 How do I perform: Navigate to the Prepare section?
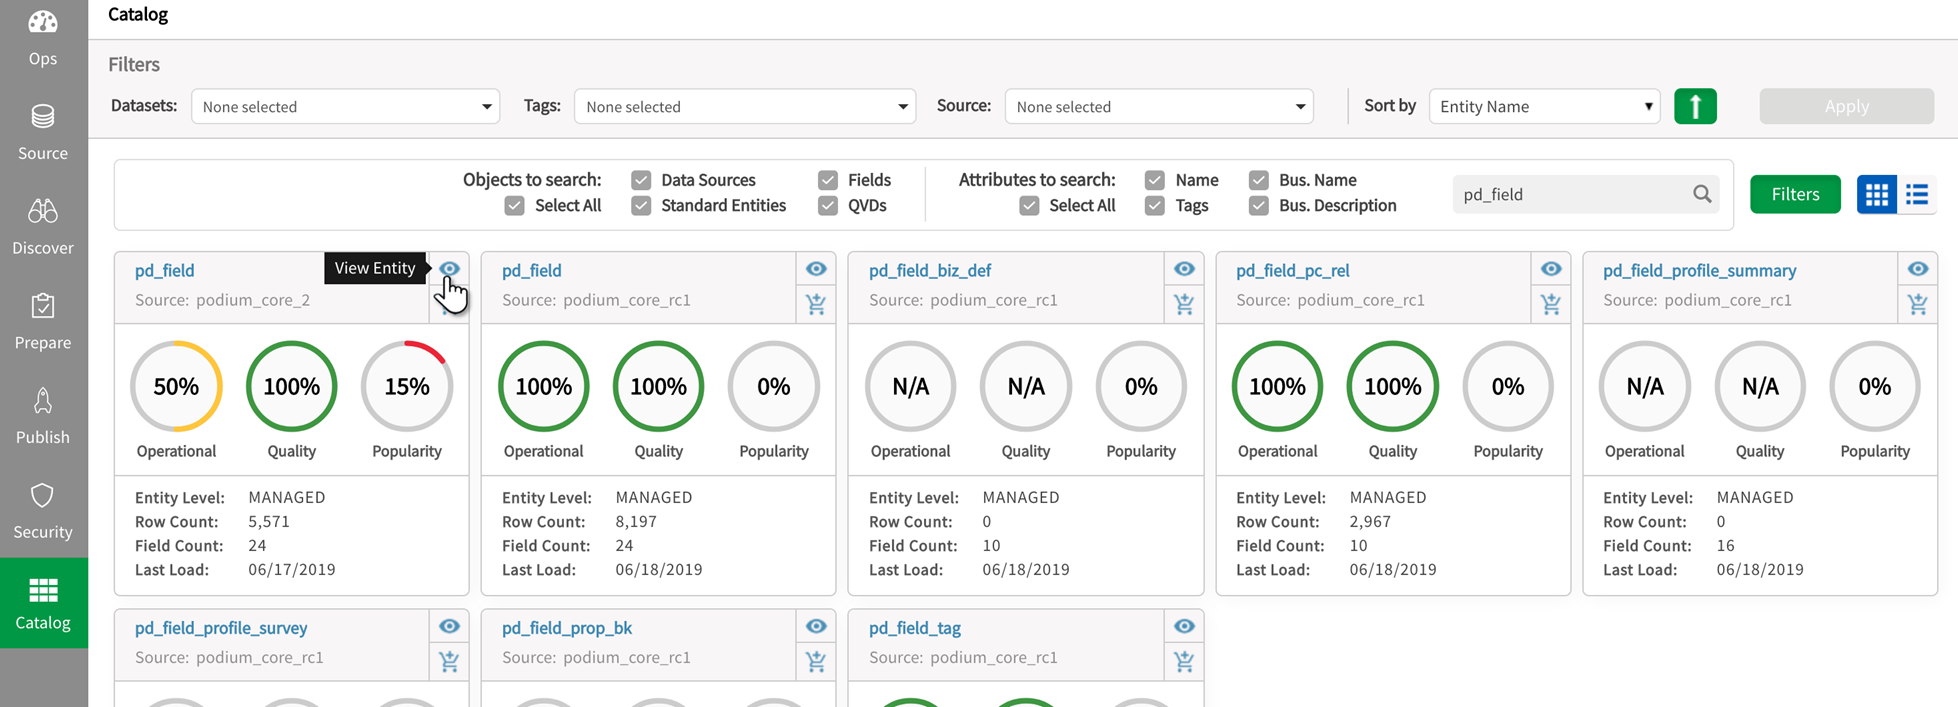43,322
